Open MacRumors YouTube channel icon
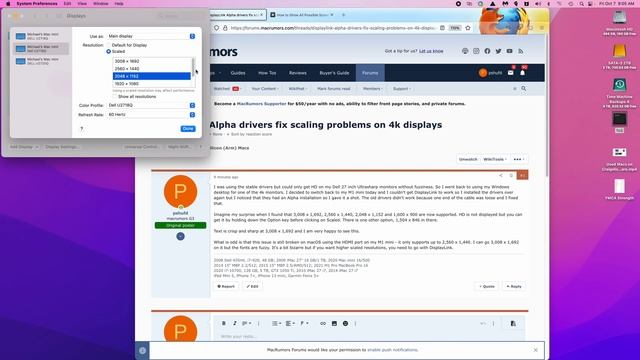 pyautogui.click(x=509, y=51)
